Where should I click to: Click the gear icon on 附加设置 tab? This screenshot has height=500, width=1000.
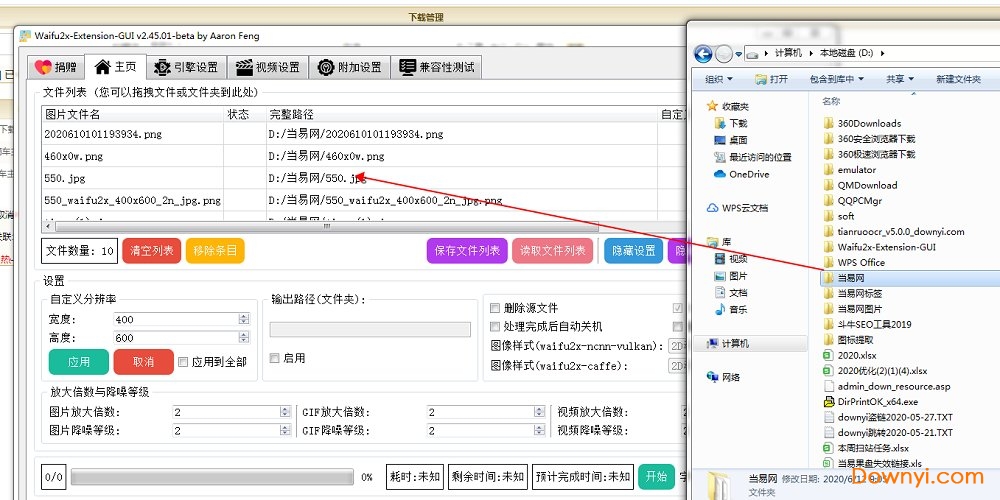pyautogui.click(x=326, y=67)
